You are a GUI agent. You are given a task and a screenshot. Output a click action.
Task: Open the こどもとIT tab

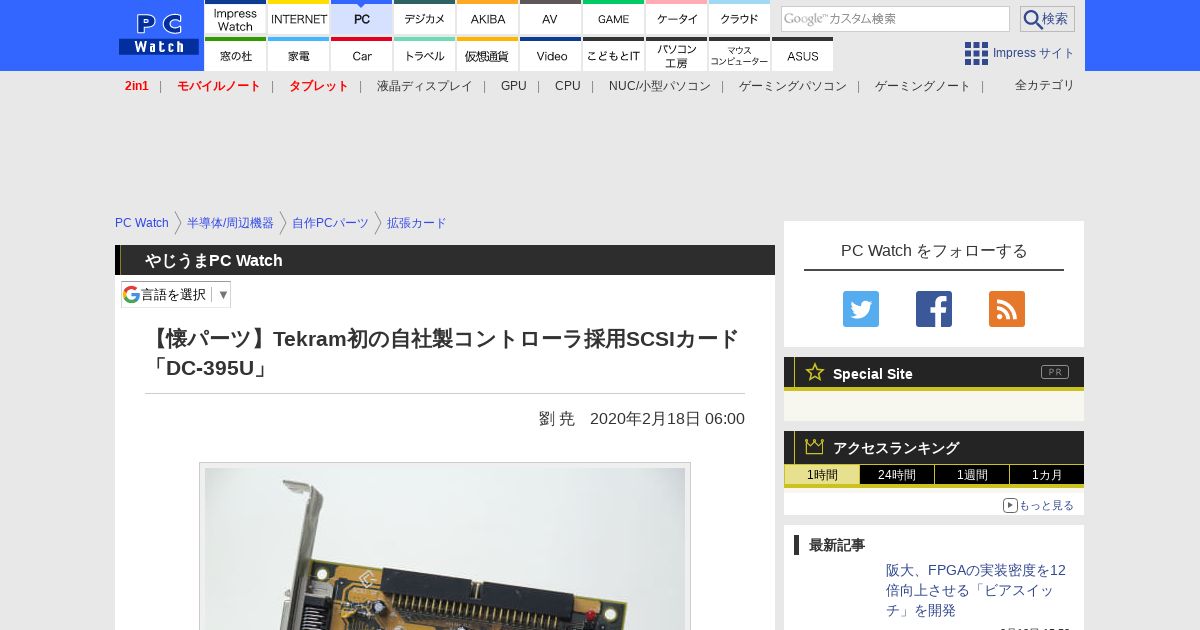614,55
